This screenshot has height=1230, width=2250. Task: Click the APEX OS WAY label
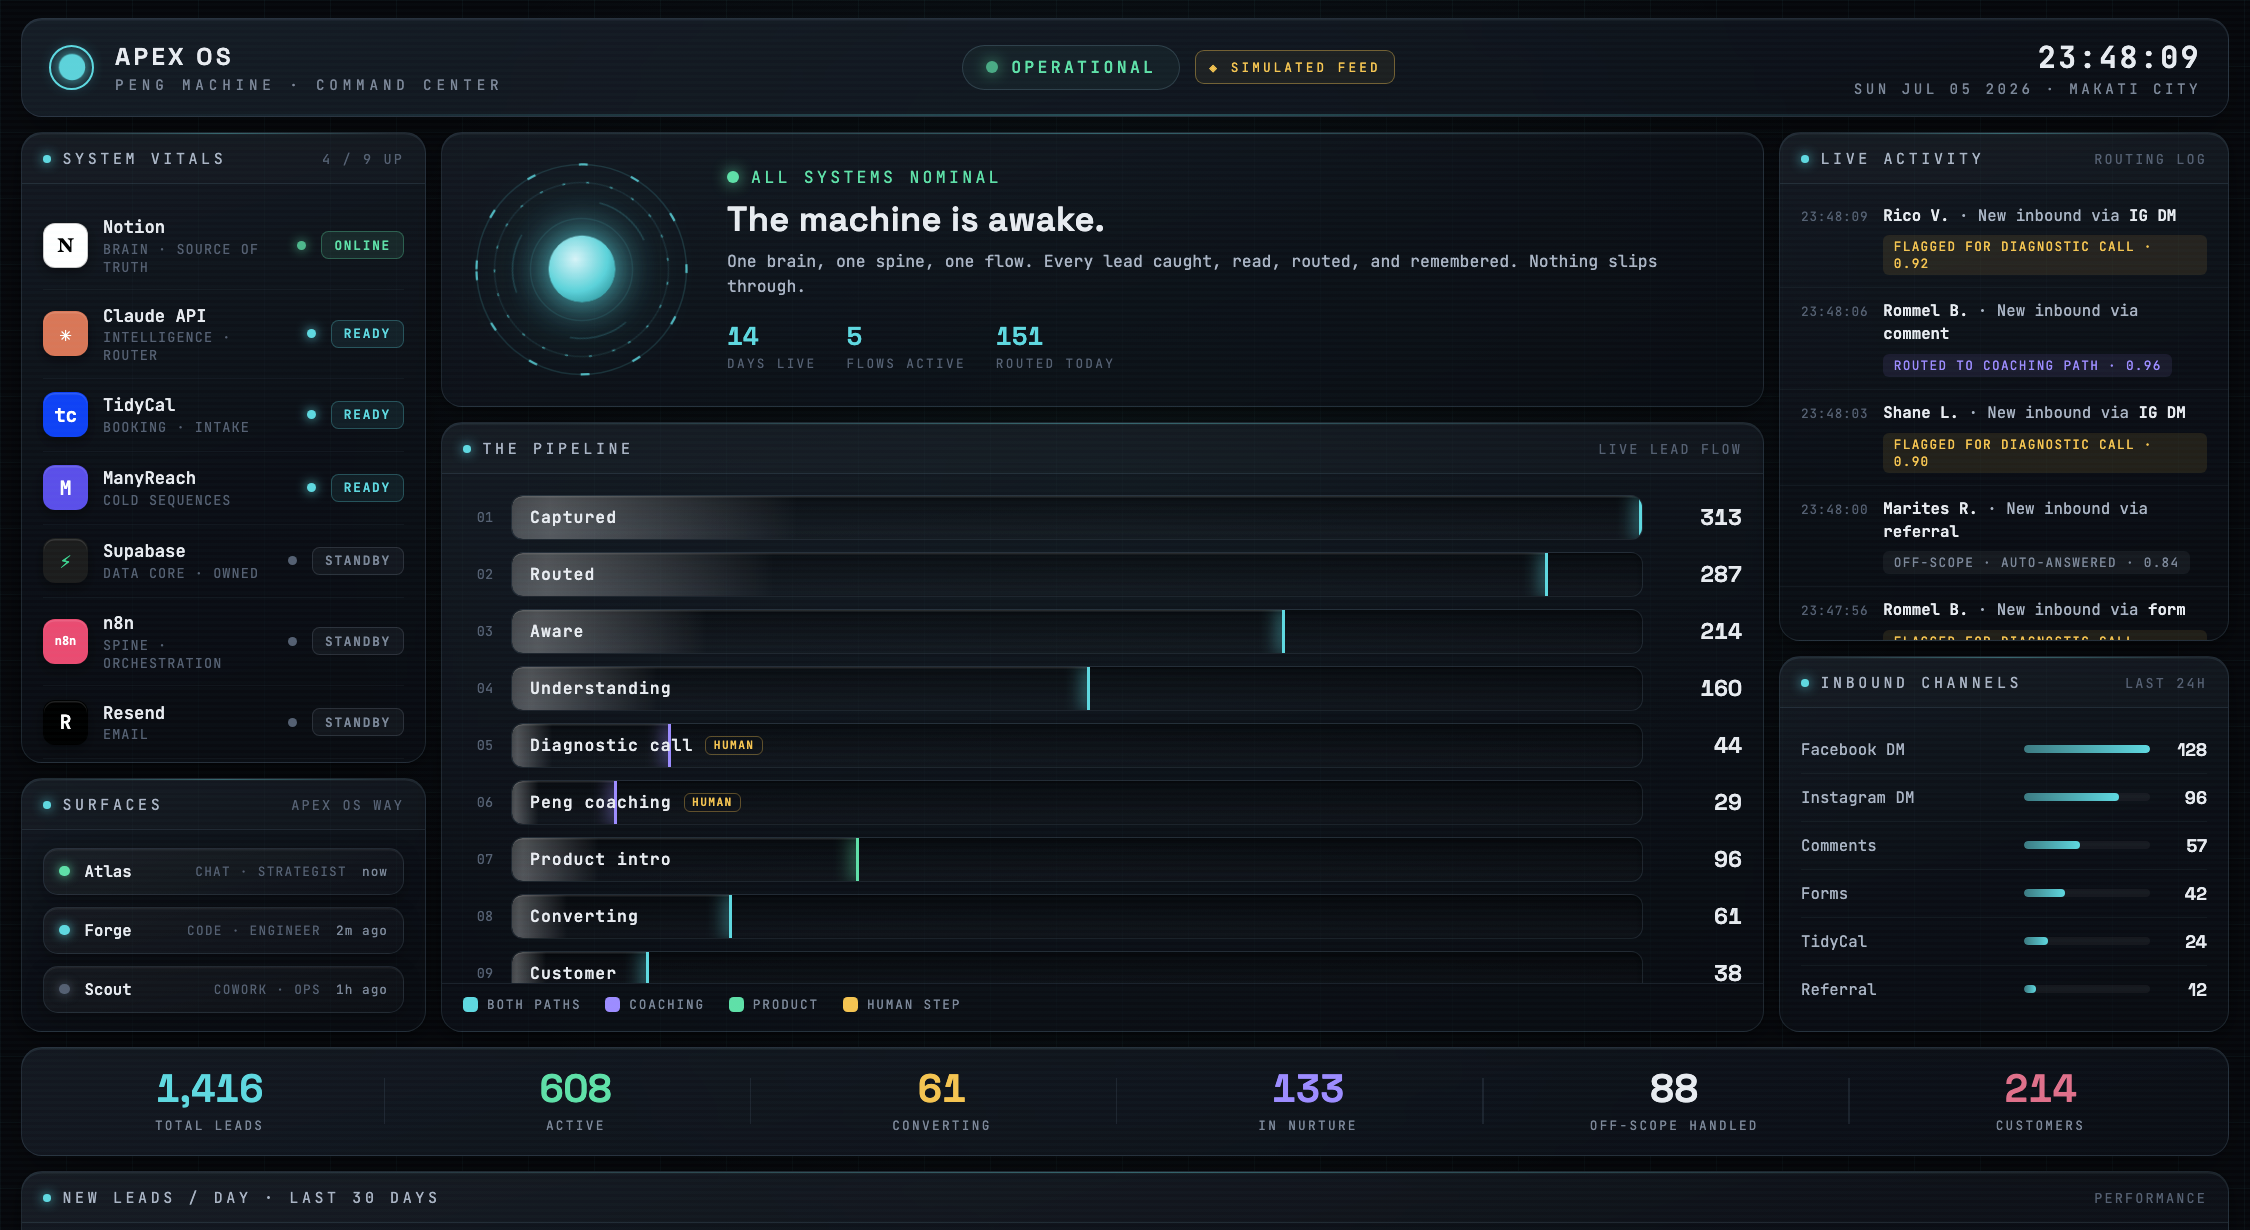click(347, 805)
